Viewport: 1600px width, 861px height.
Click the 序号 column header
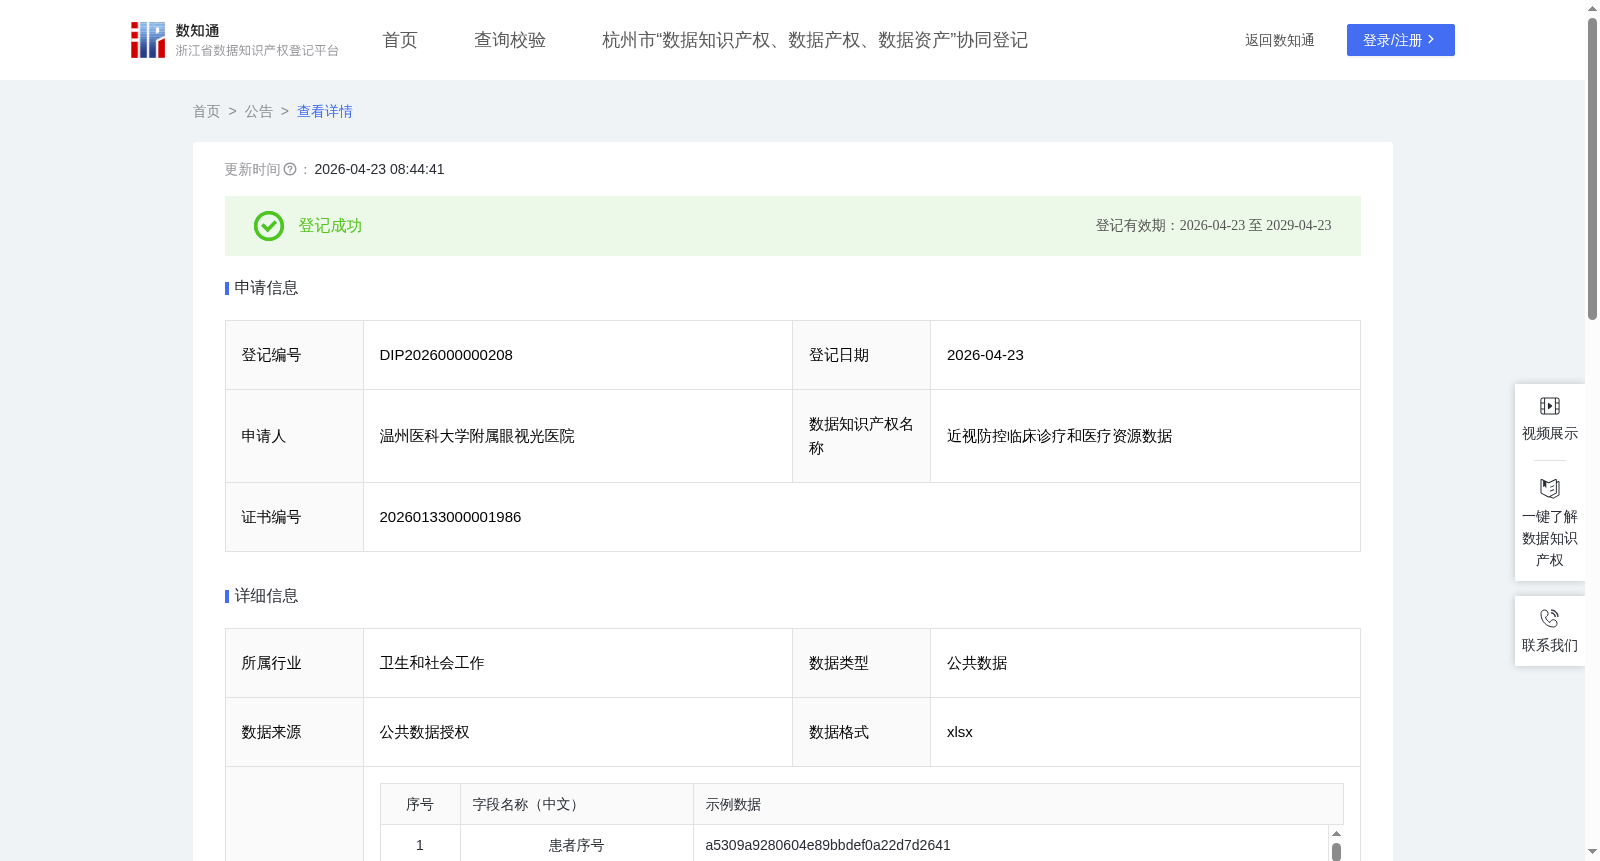pos(420,804)
